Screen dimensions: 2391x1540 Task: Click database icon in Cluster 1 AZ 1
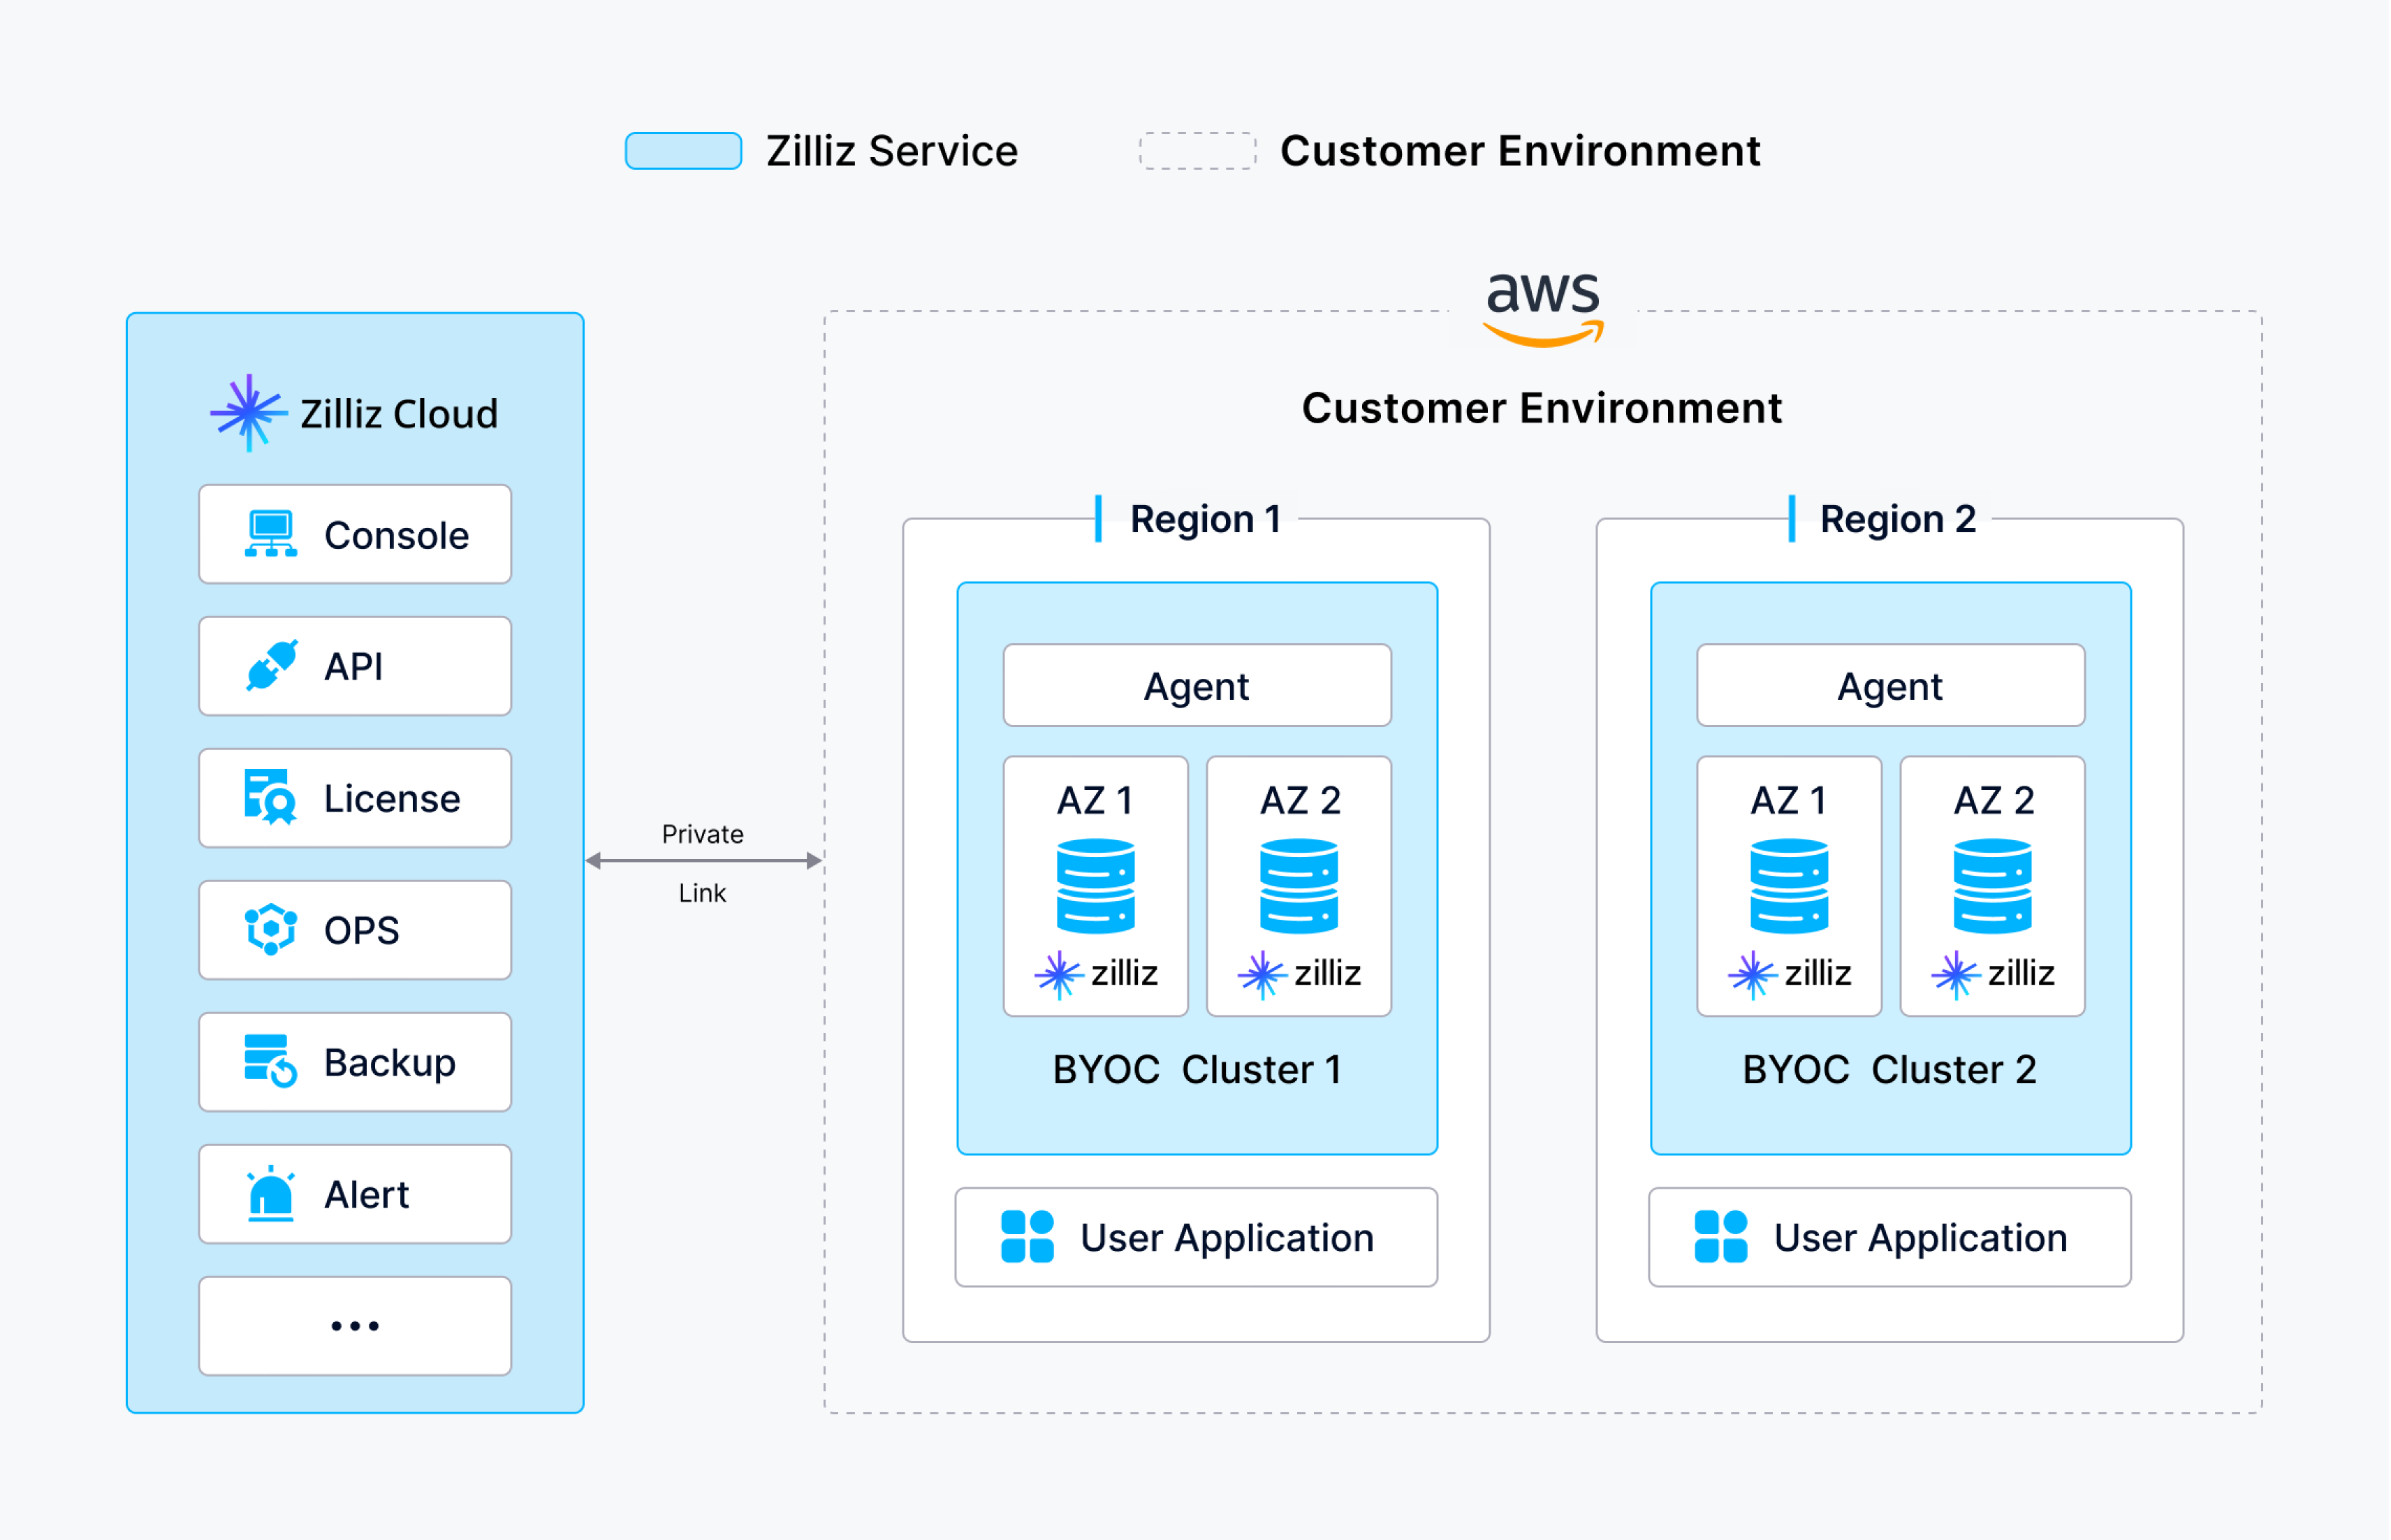[x=1096, y=886]
